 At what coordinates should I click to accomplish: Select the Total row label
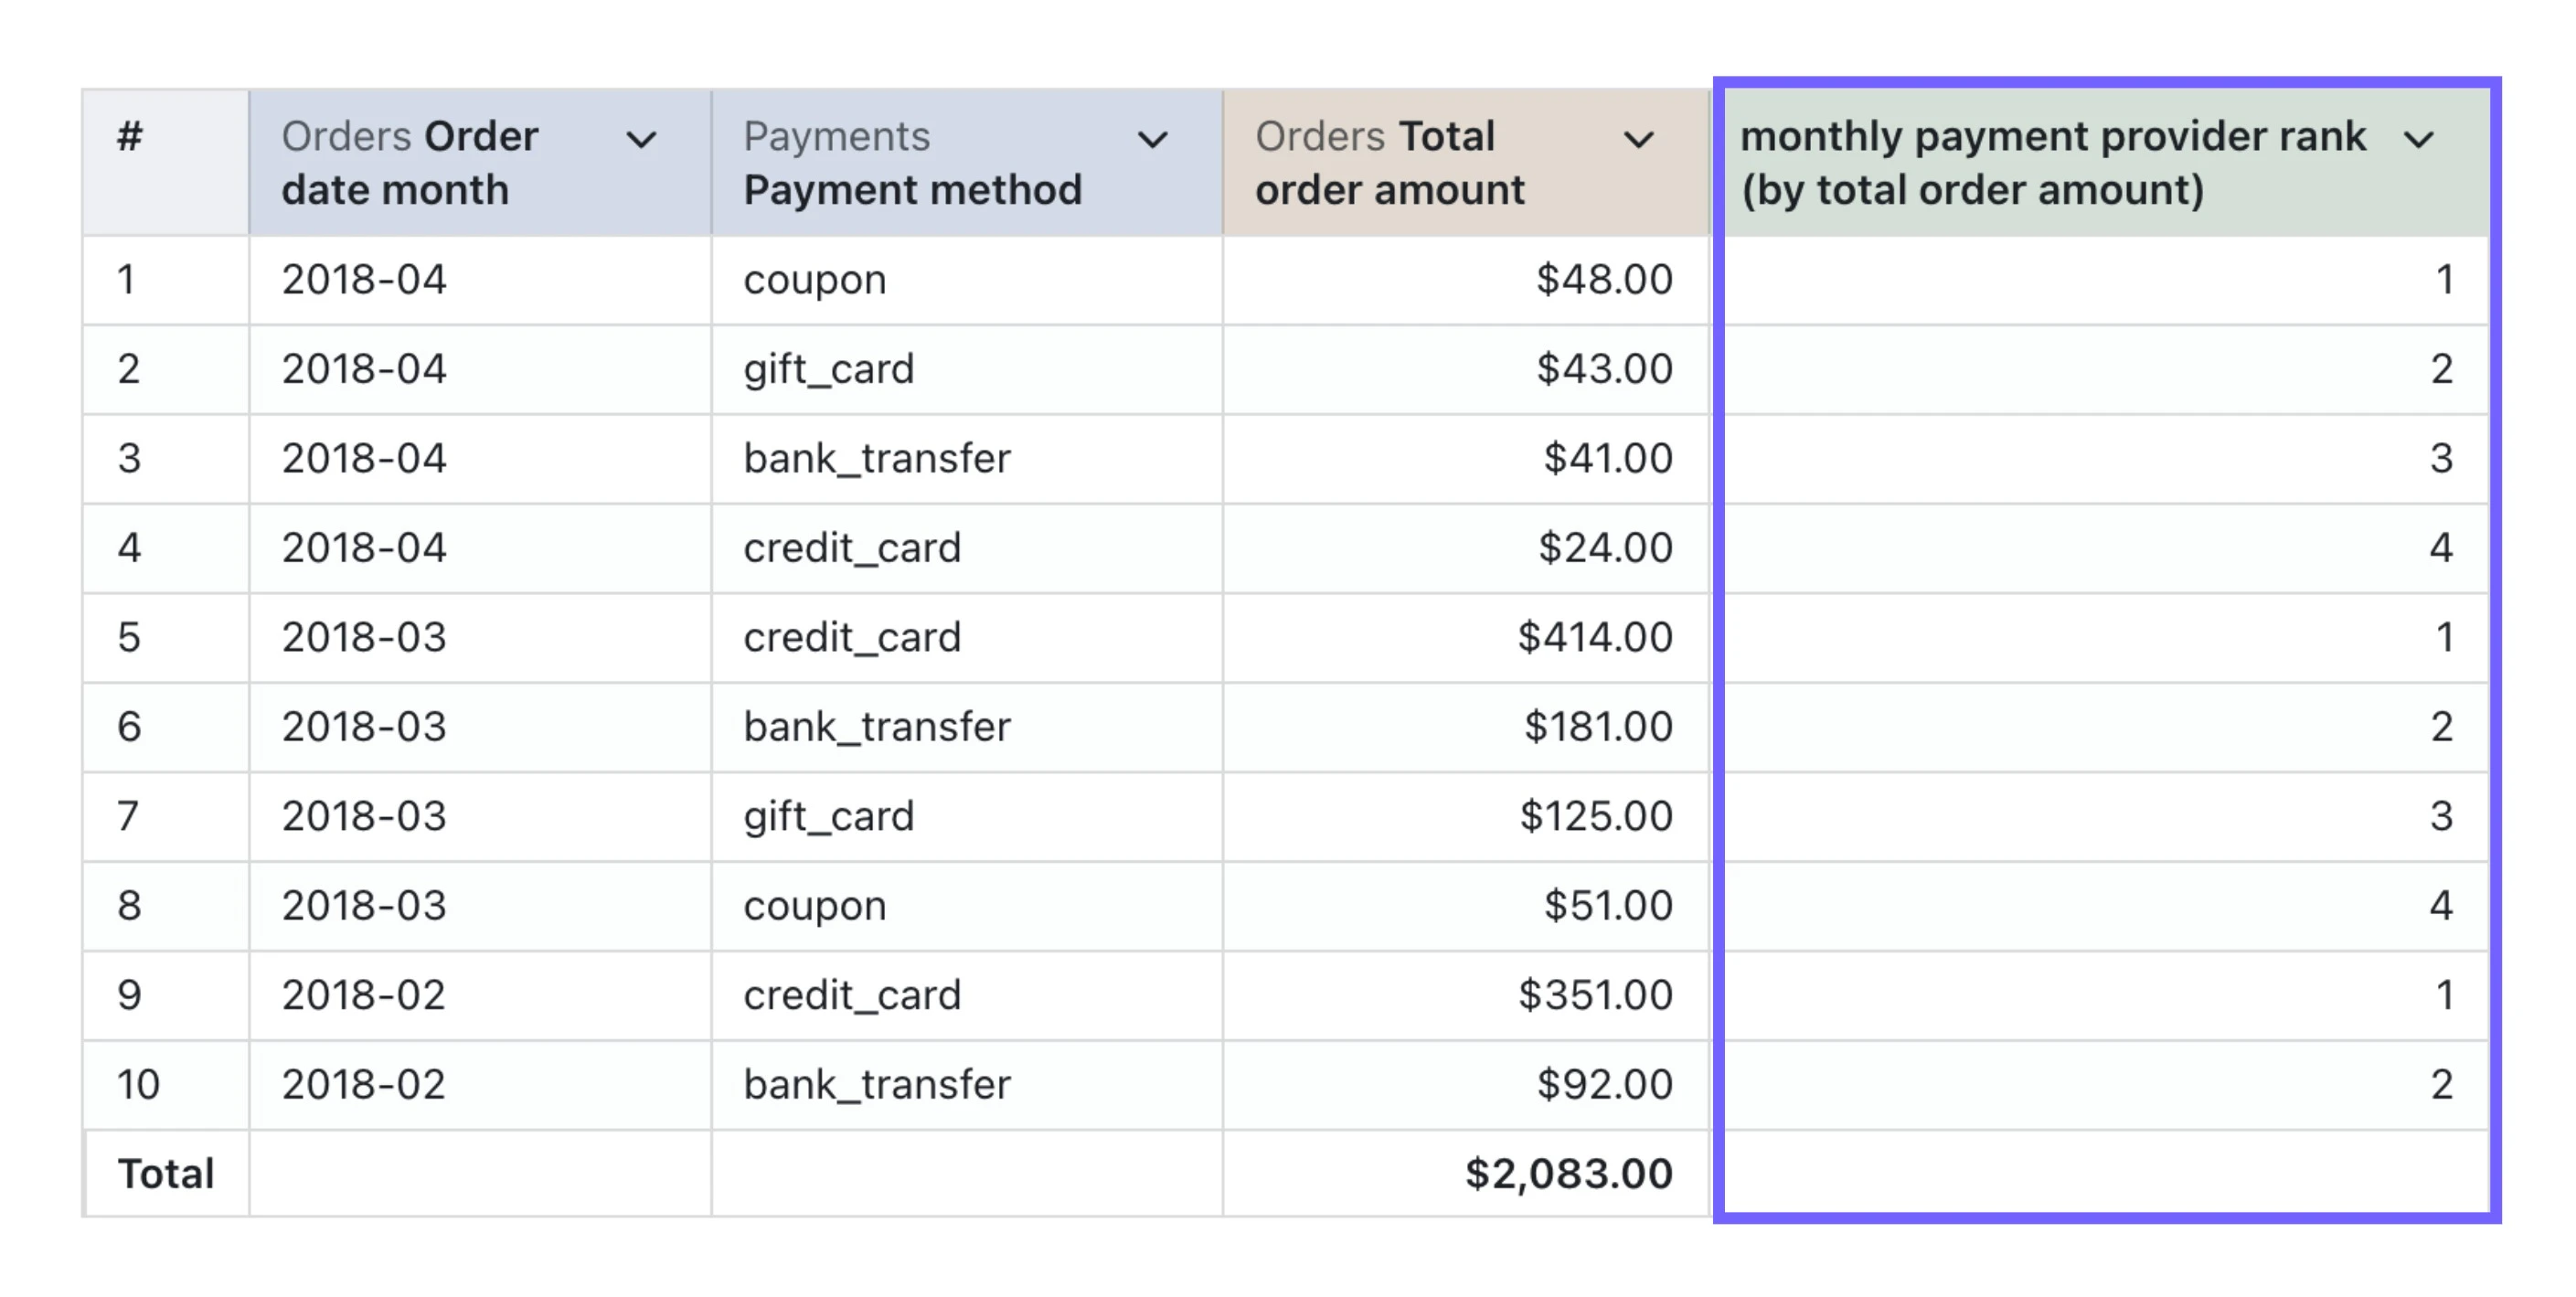(x=166, y=1174)
